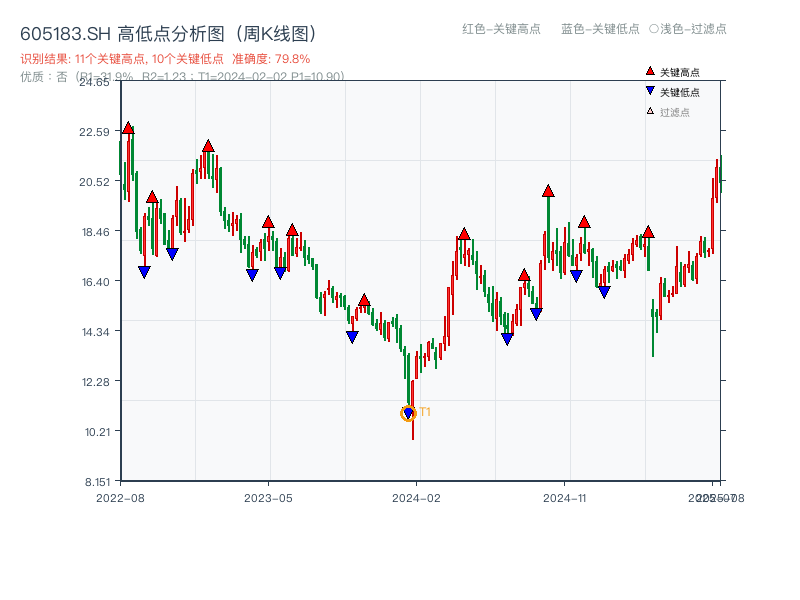
Task: Select the highest red peak marker near 22.59
Action: click(128, 128)
